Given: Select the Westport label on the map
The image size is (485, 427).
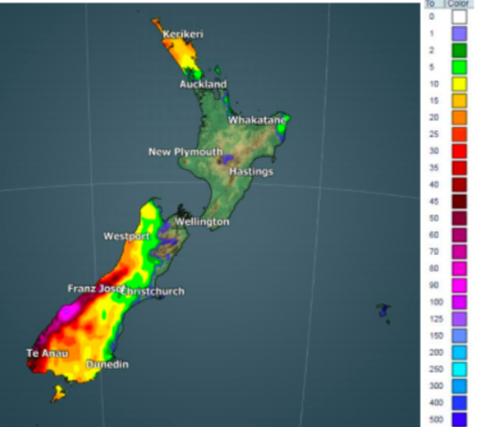Looking at the screenshot, I should [x=127, y=236].
